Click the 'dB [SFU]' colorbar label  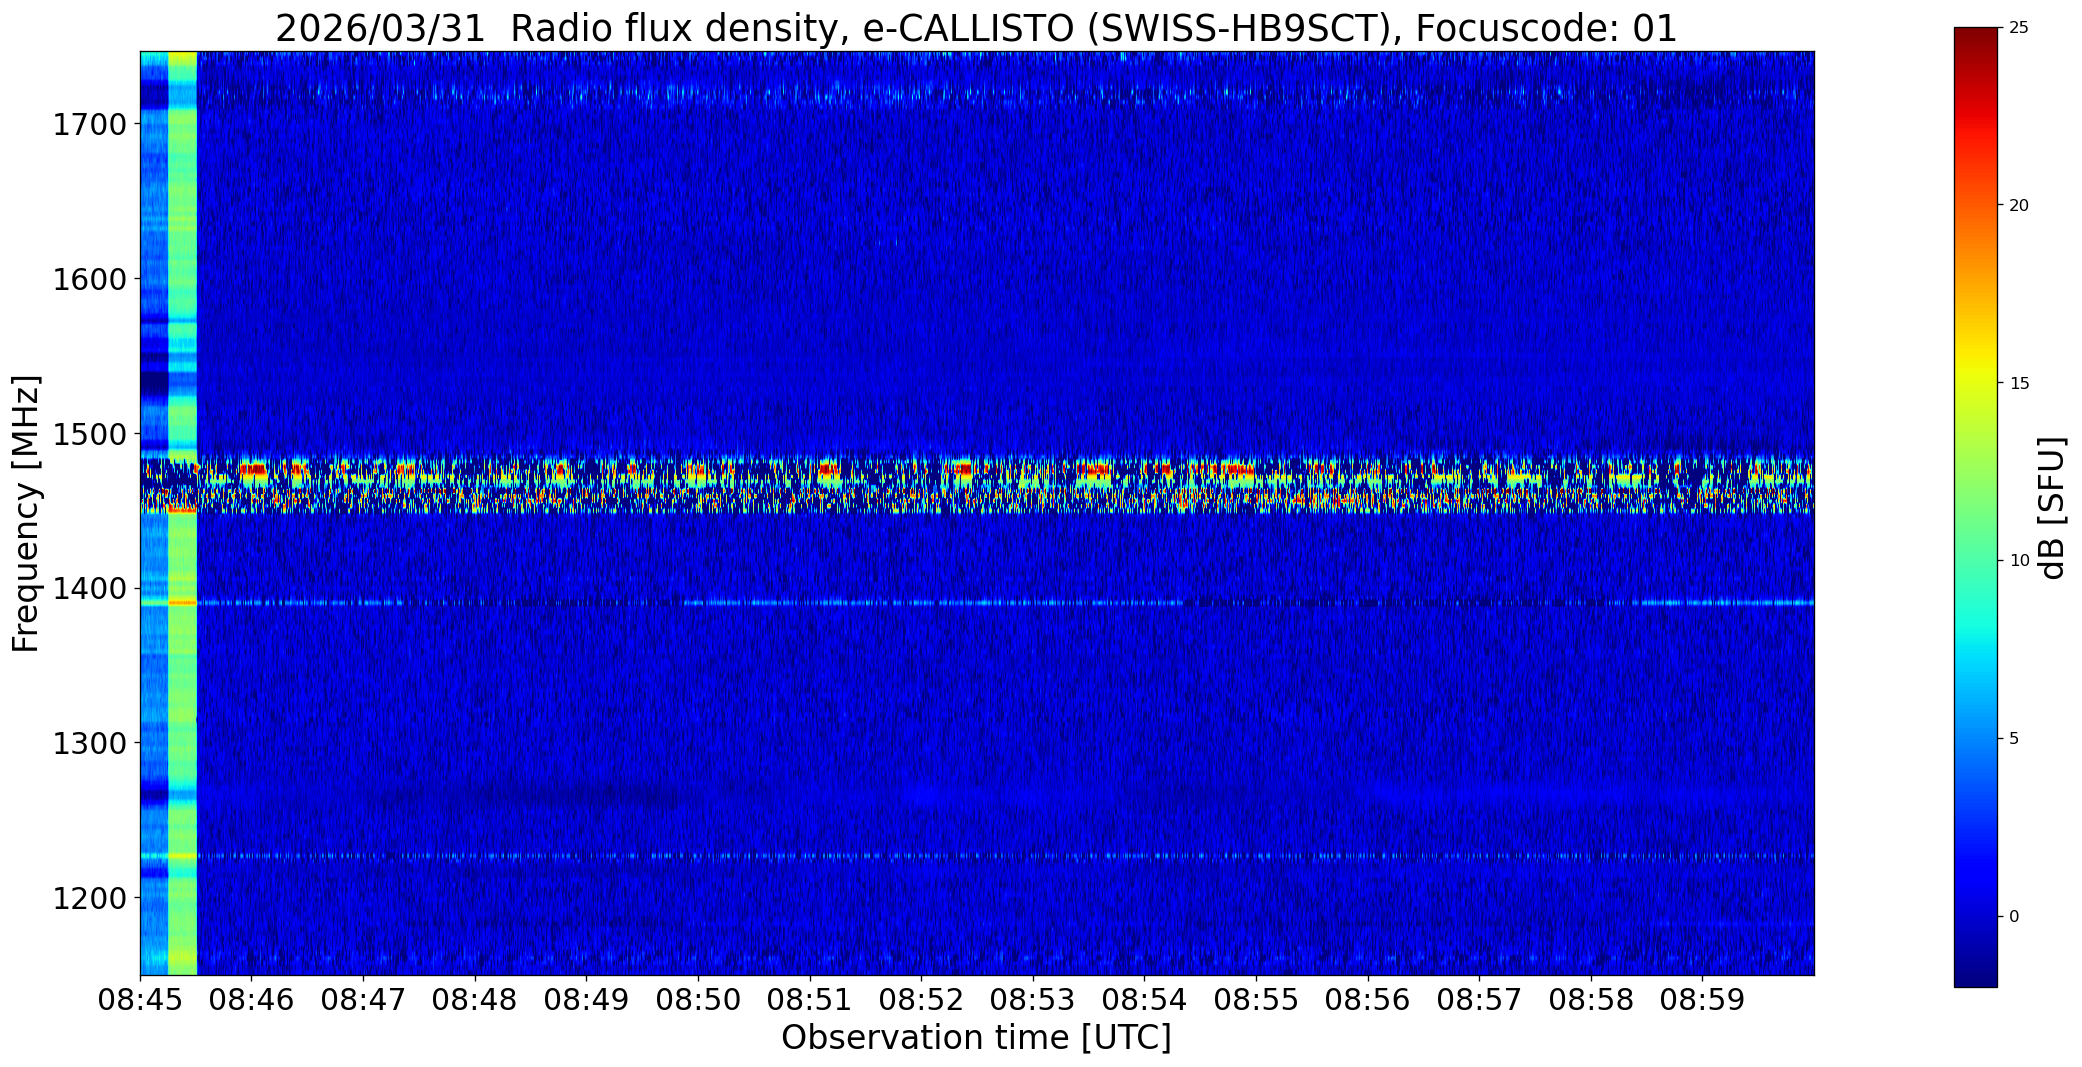click(2052, 508)
